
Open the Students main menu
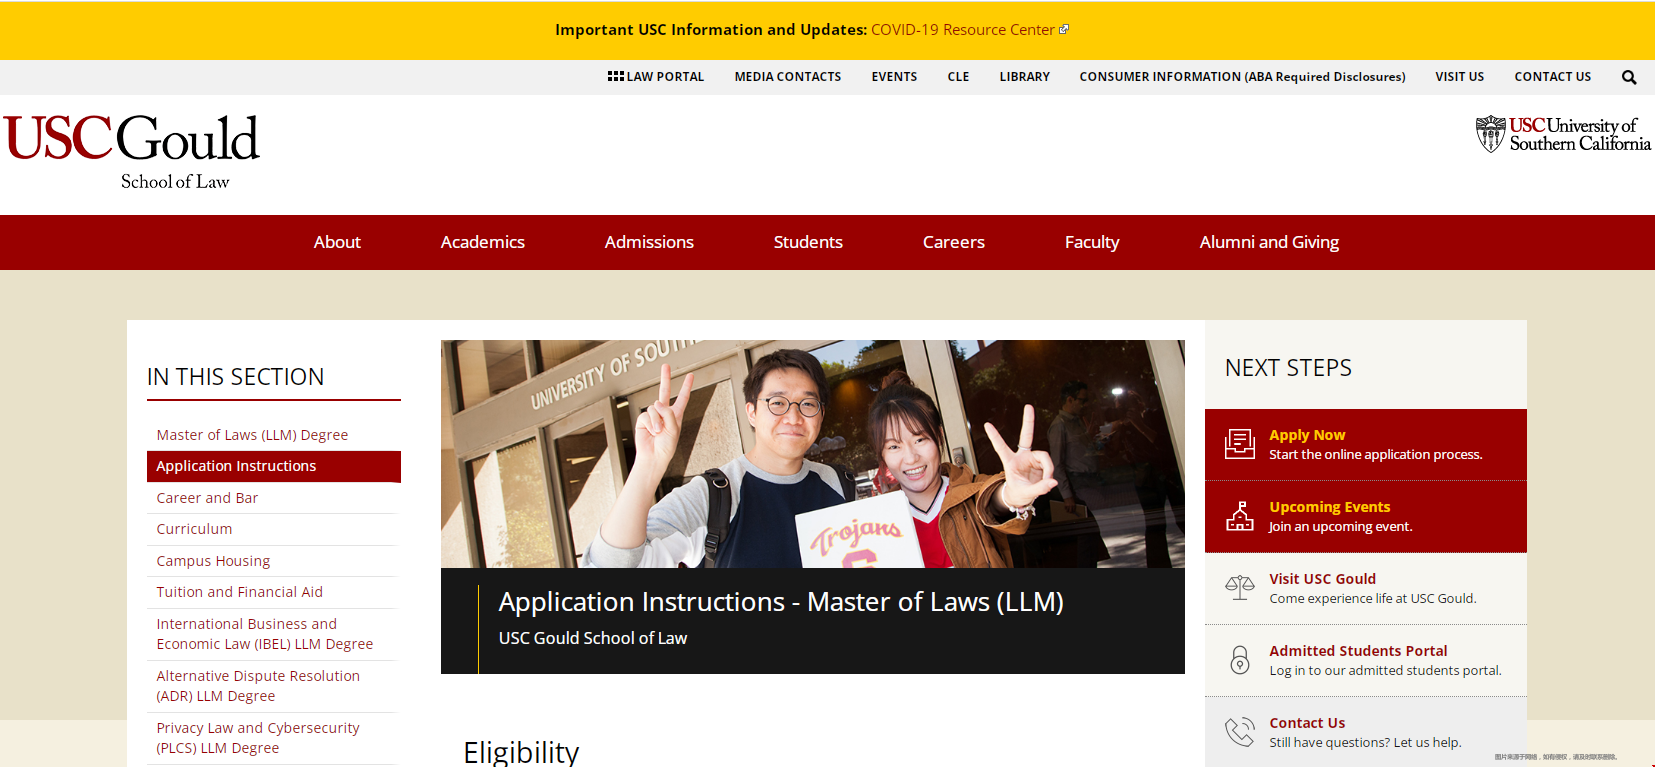(808, 242)
